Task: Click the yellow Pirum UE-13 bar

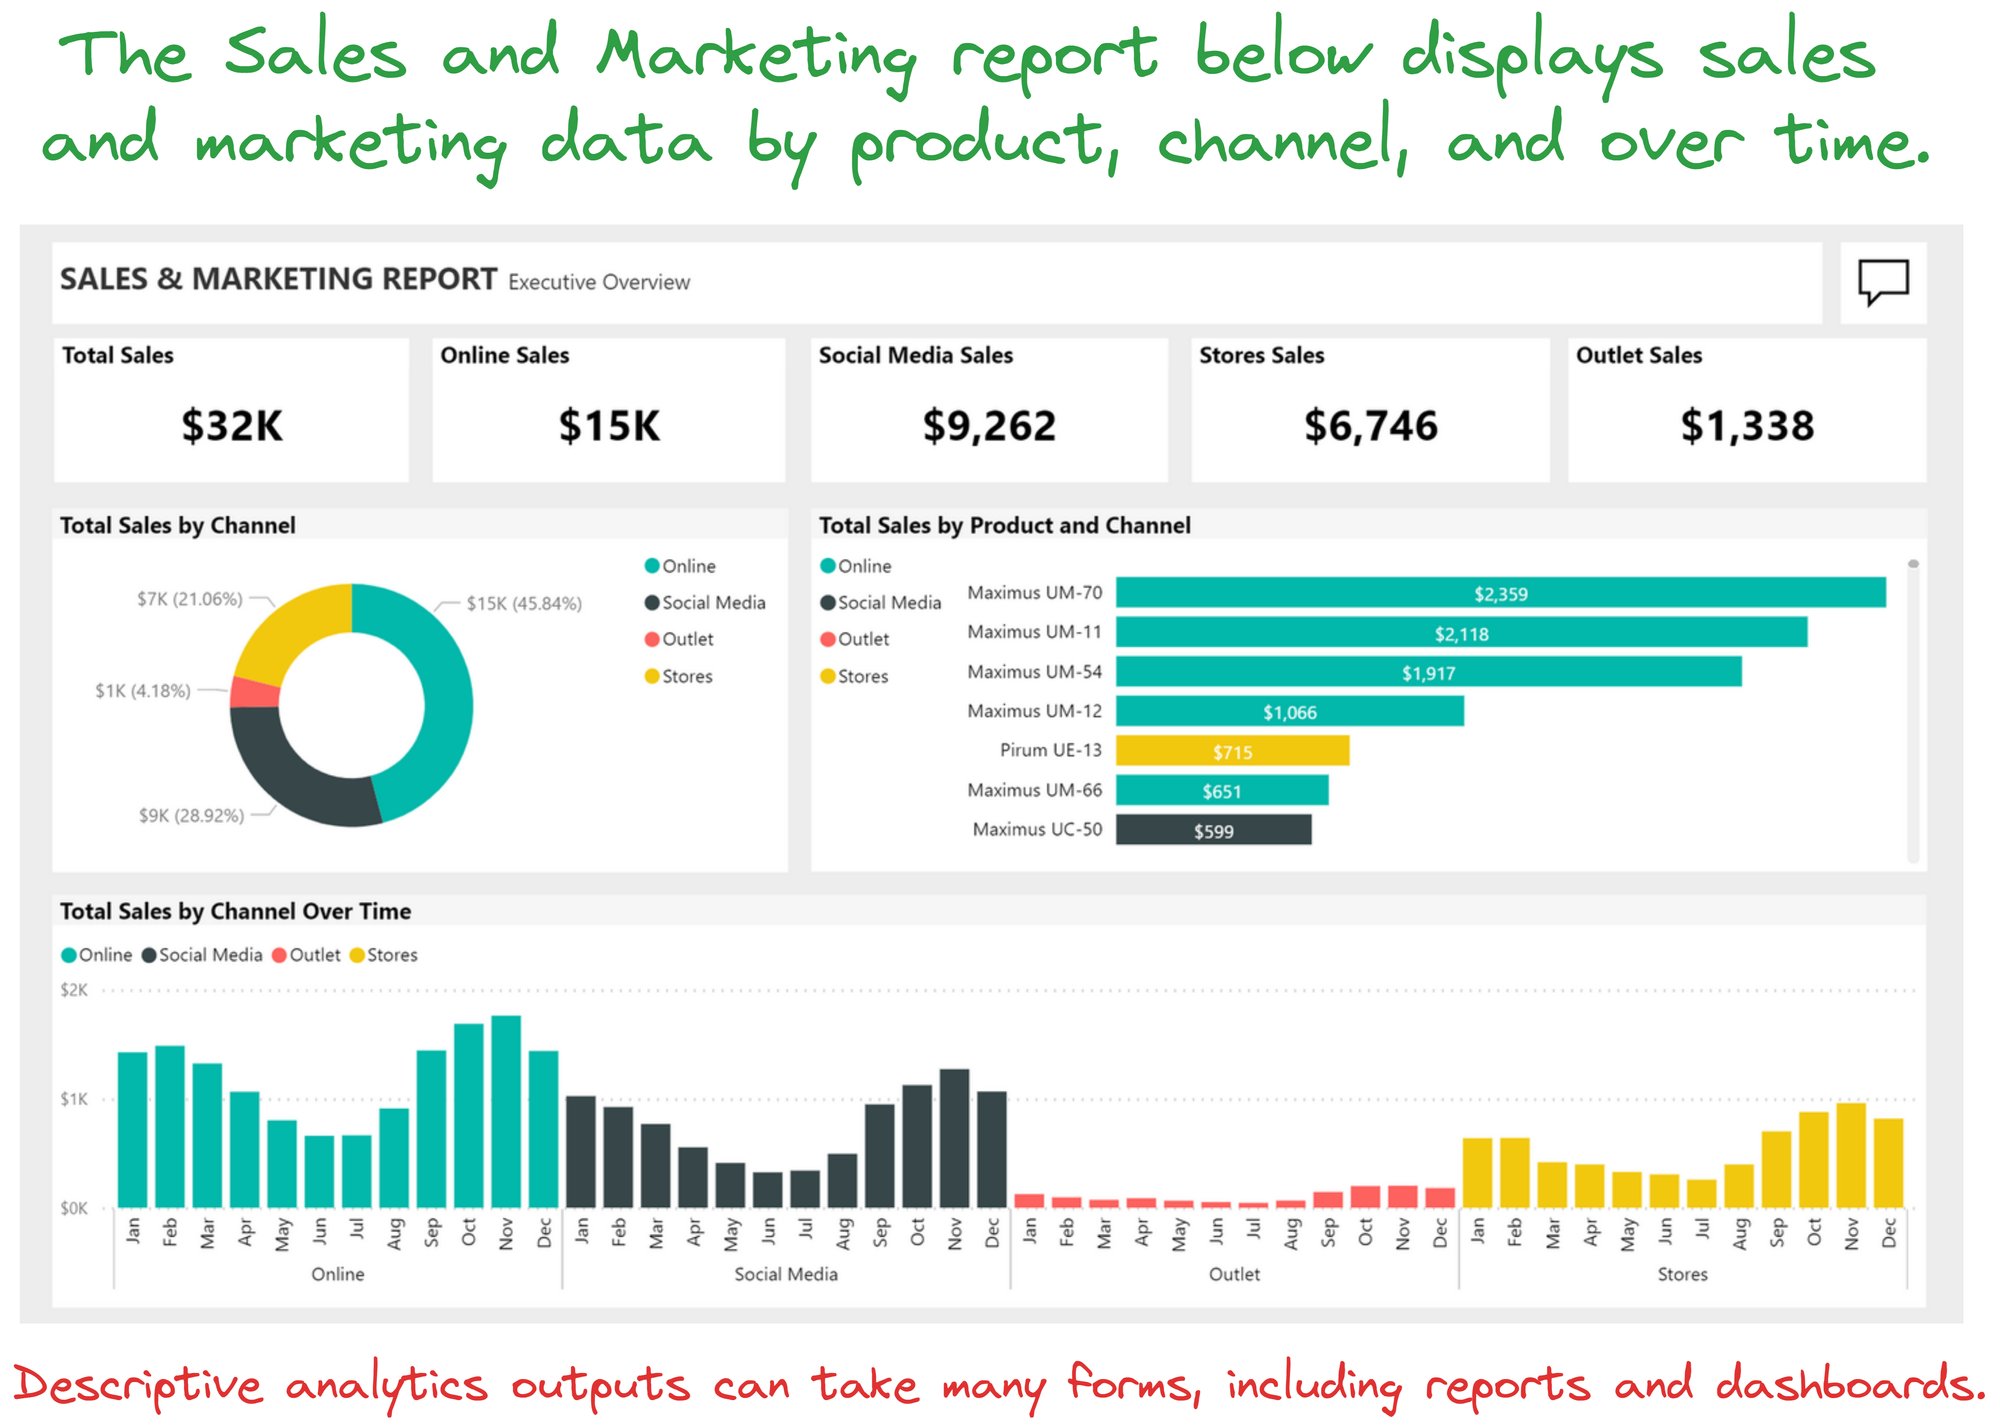Action: 1232,751
